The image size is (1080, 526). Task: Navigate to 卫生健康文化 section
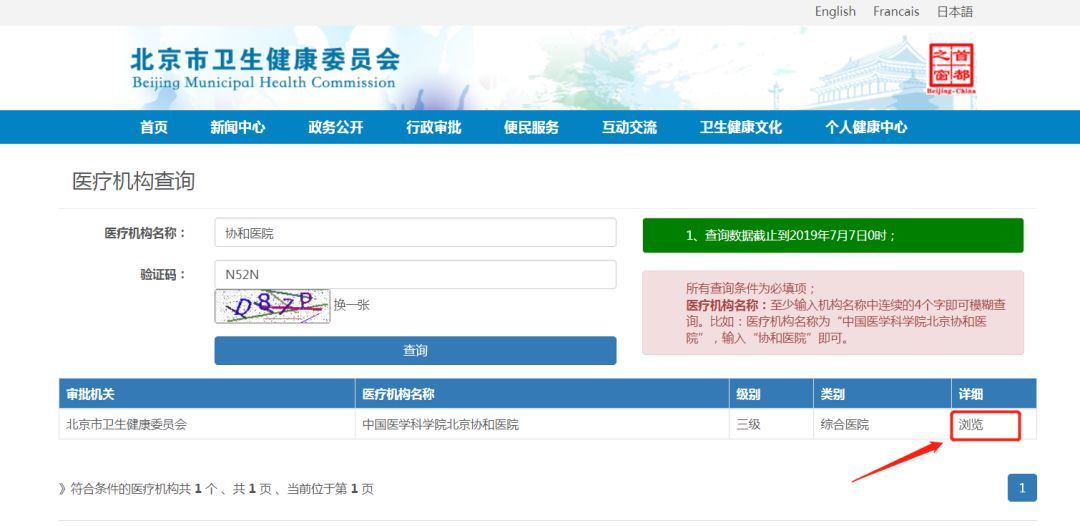pyautogui.click(x=741, y=127)
